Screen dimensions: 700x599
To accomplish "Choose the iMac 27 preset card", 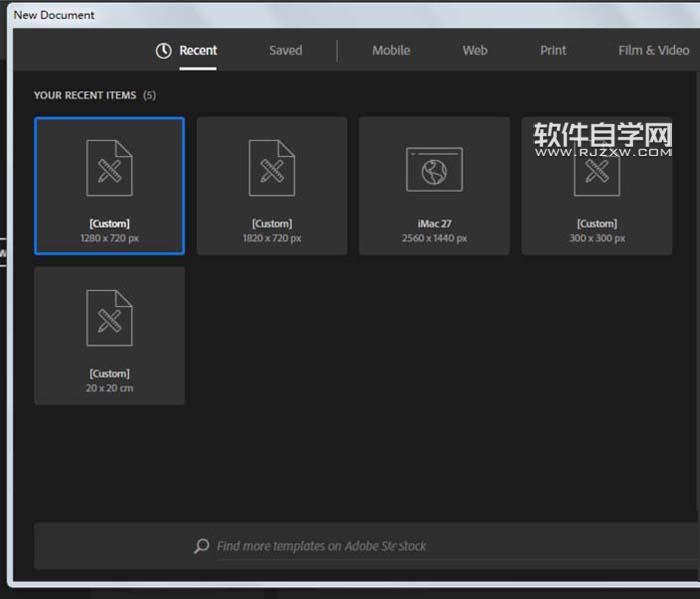I will [434, 186].
